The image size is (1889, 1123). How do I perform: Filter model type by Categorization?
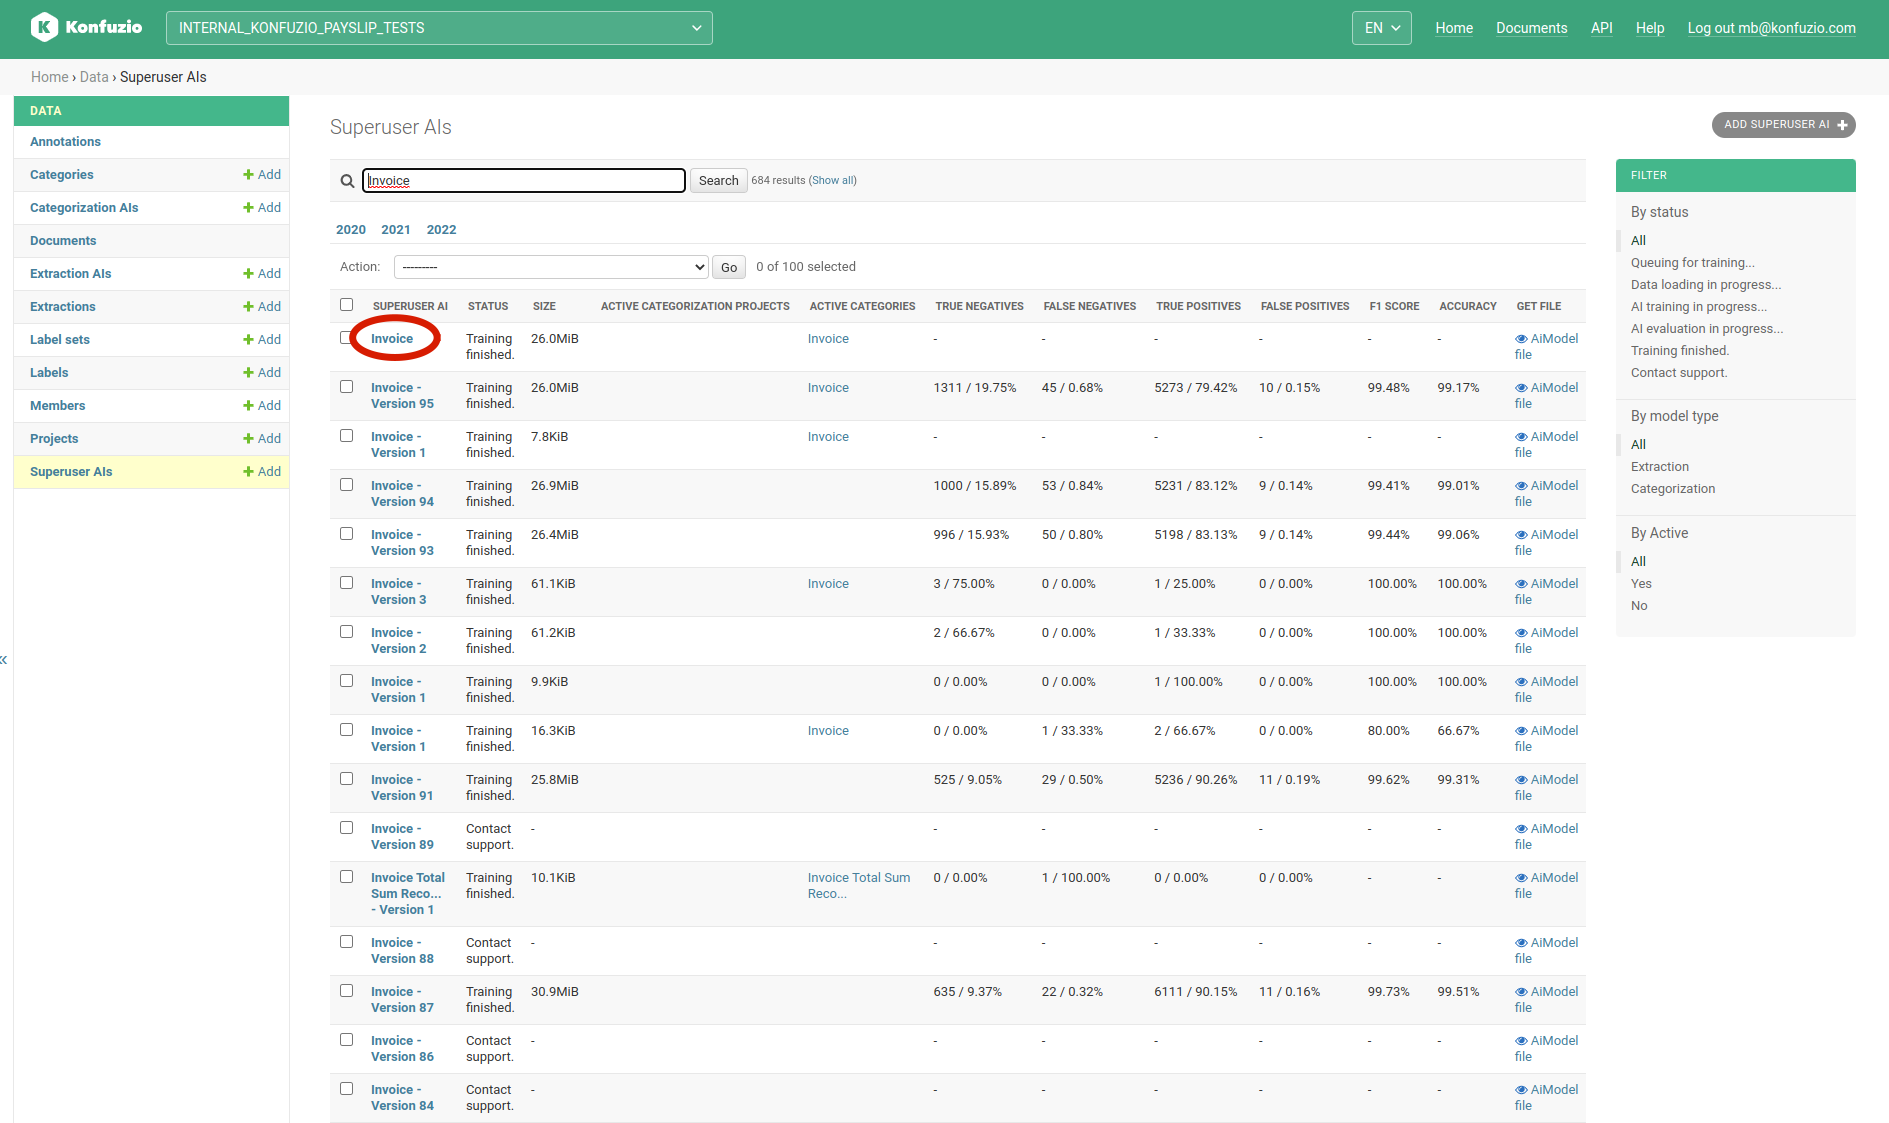pos(1673,489)
